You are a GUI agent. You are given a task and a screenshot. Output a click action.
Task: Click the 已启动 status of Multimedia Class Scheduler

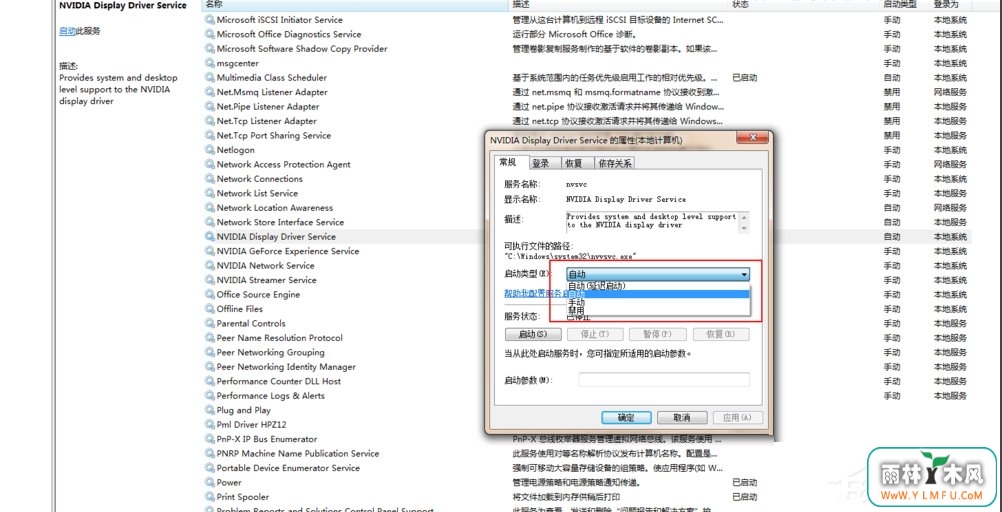click(744, 77)
